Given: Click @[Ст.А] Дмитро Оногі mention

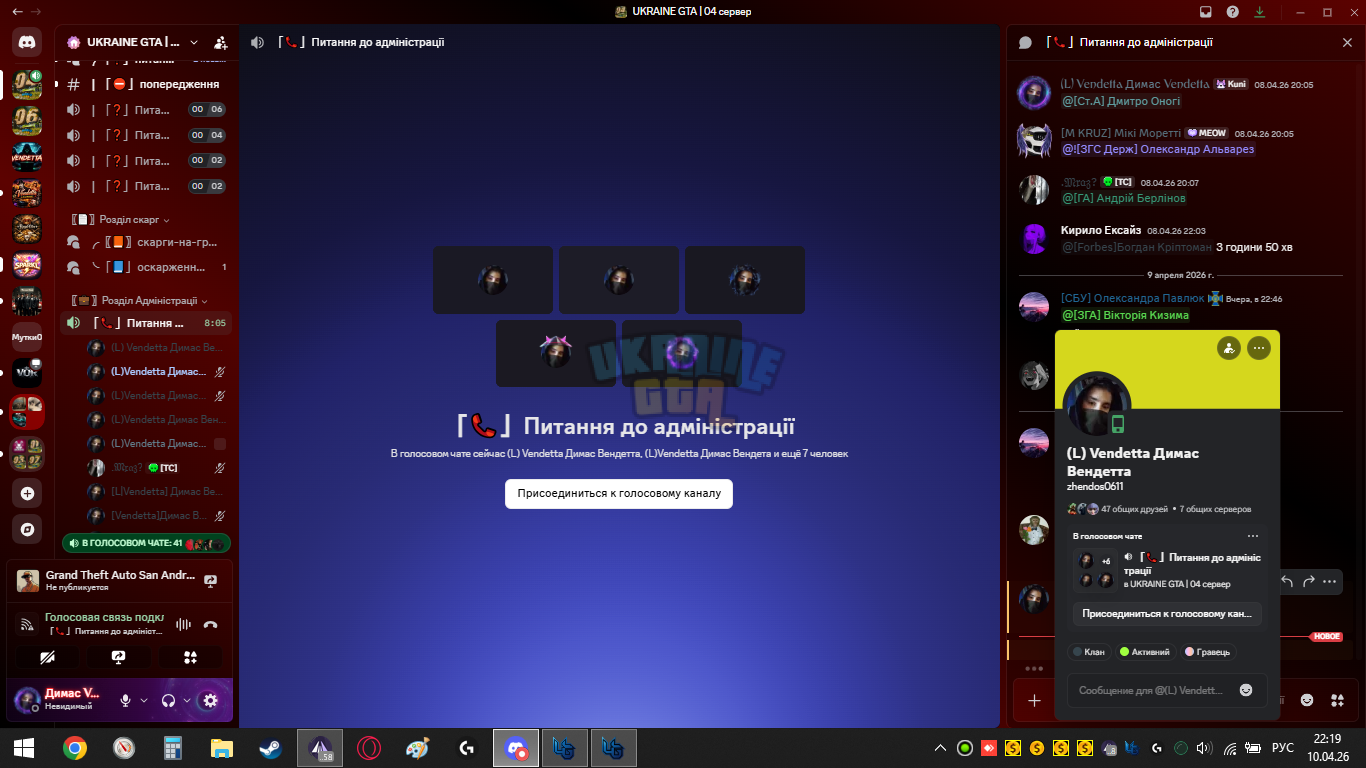Looking at the screenshot, I should click(x=1121, y=101).
